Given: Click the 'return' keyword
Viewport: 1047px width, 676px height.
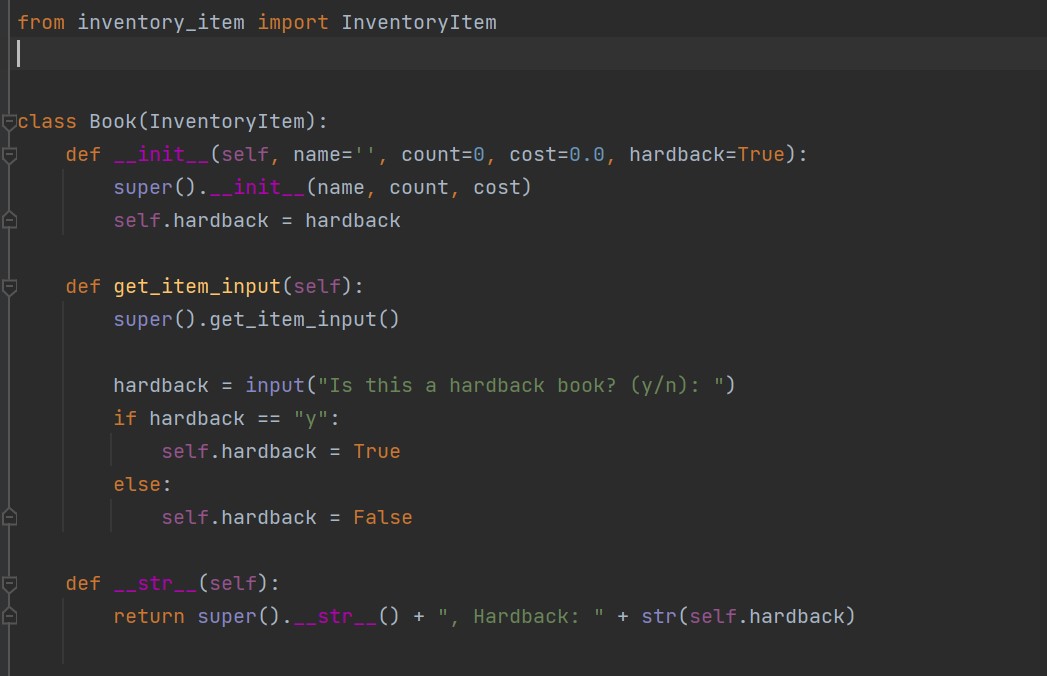Looking at the screenshot, I should point(149,616).
